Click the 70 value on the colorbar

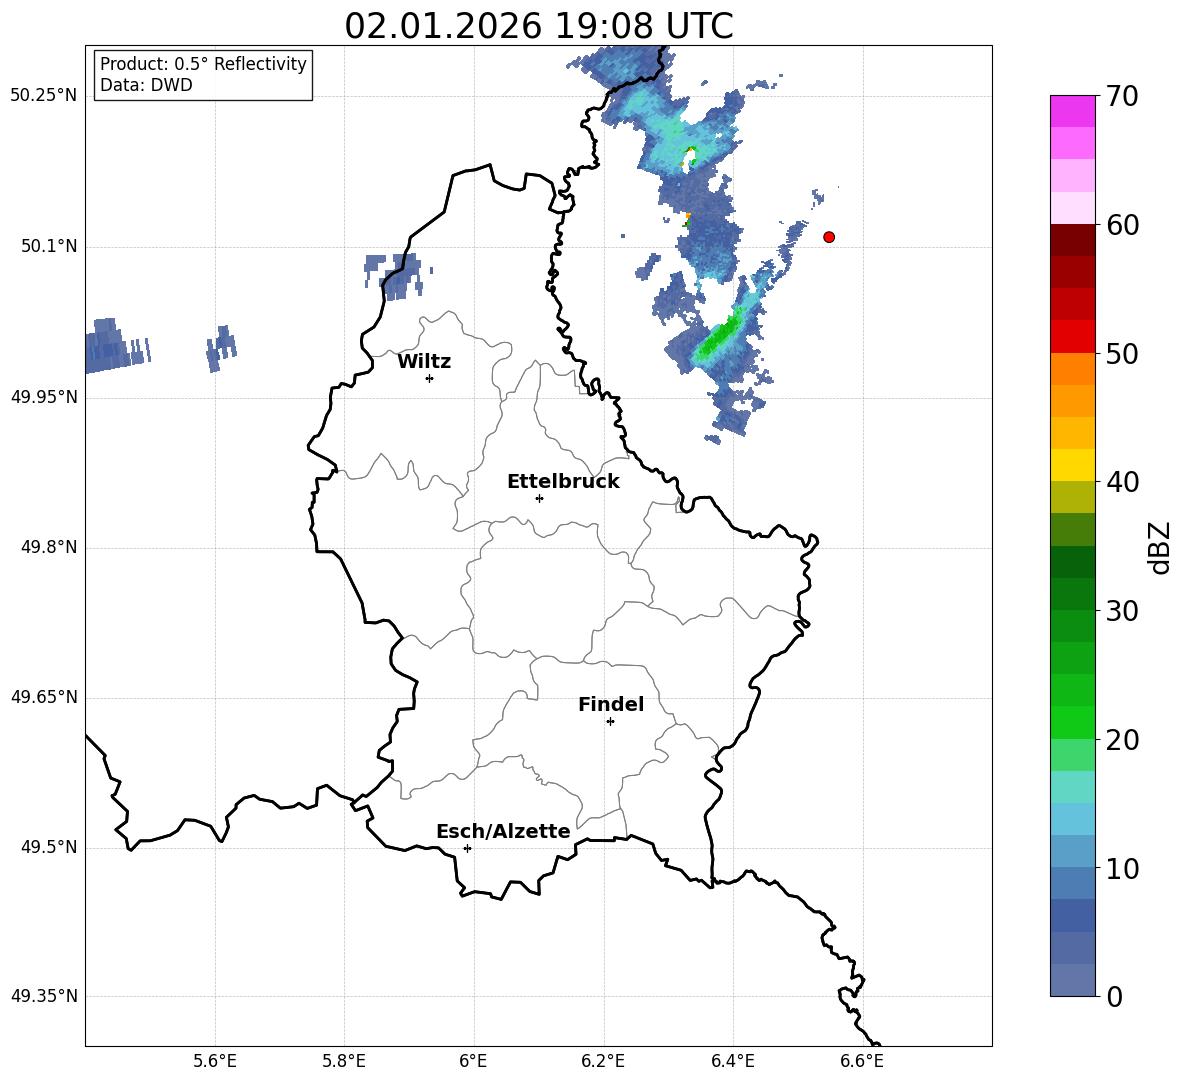[1122, 96]
